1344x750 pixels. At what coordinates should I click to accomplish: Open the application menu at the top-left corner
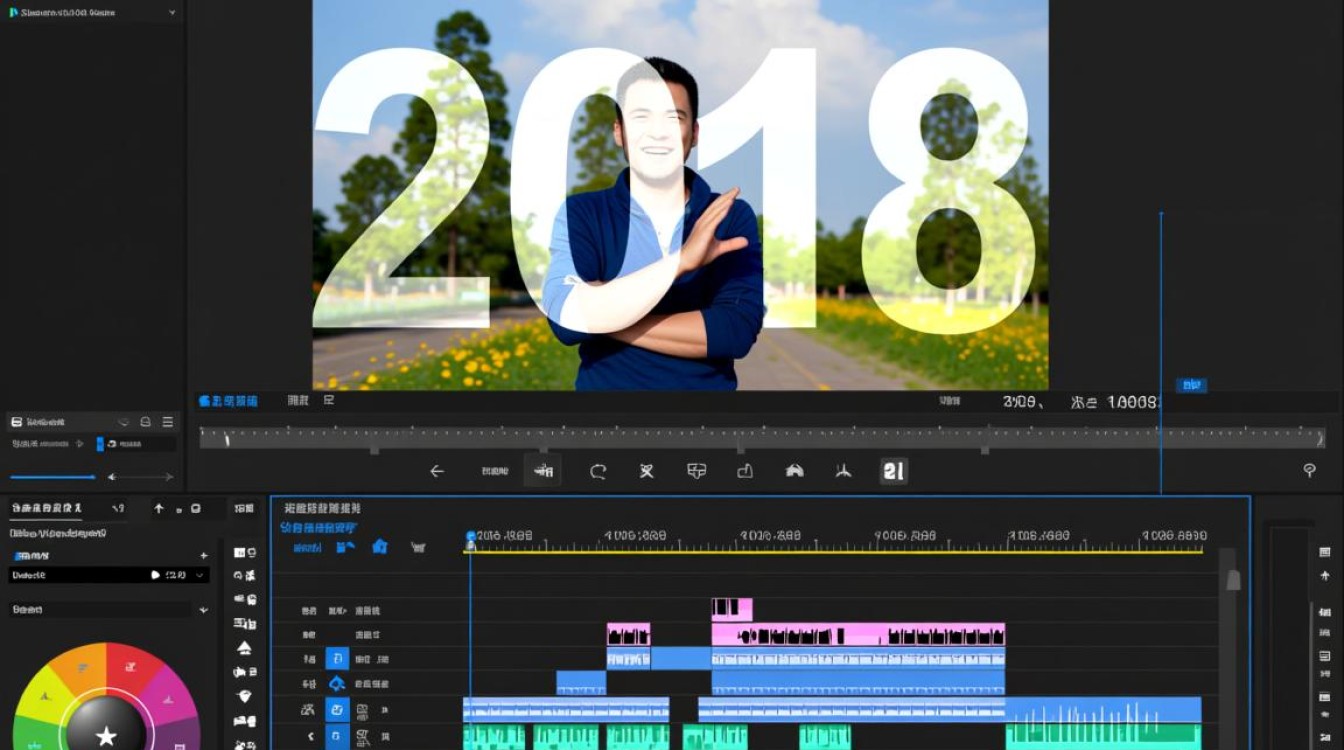12,12
